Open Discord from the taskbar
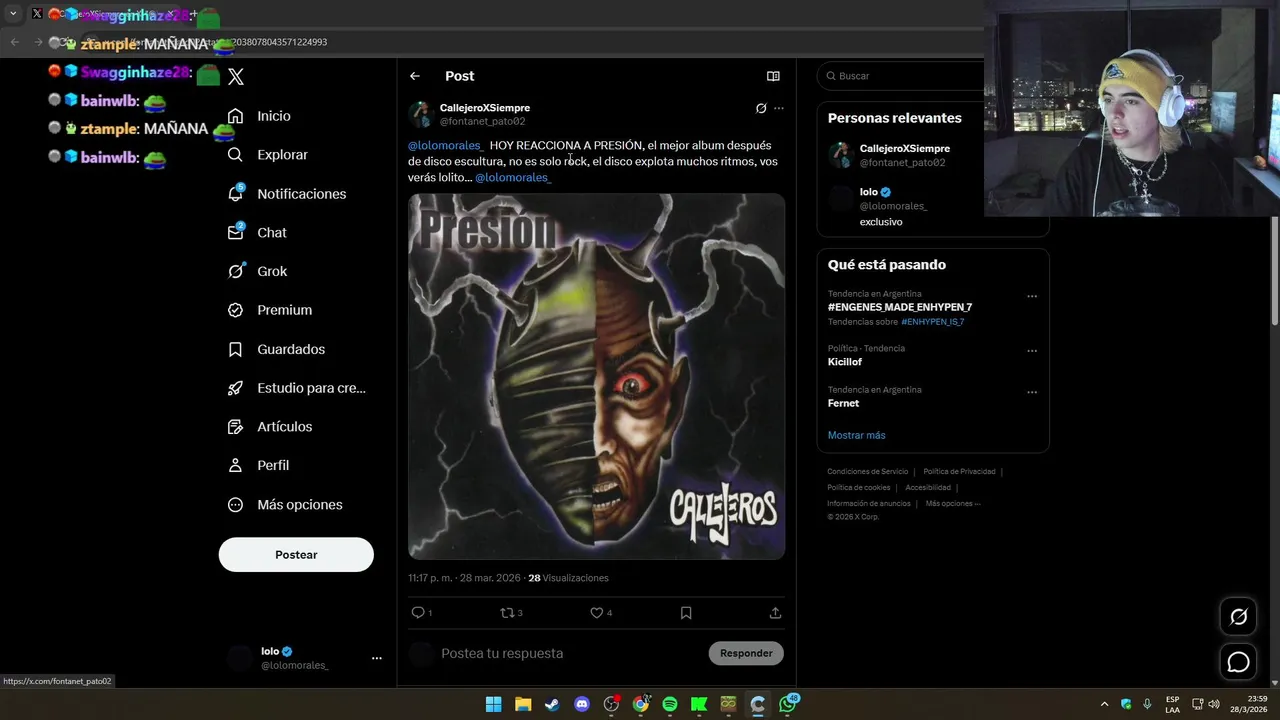This screenshot has width=1280, height=720. pos(582,704)
